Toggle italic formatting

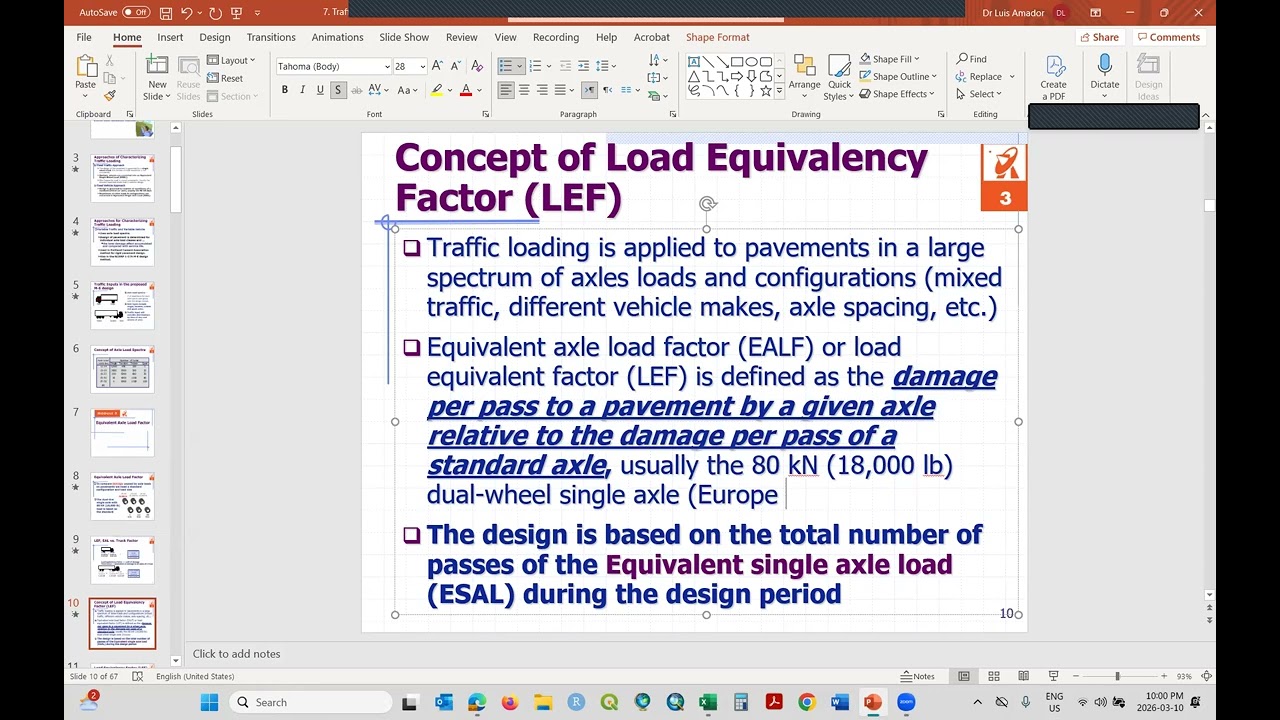click(x=303, y=90)
